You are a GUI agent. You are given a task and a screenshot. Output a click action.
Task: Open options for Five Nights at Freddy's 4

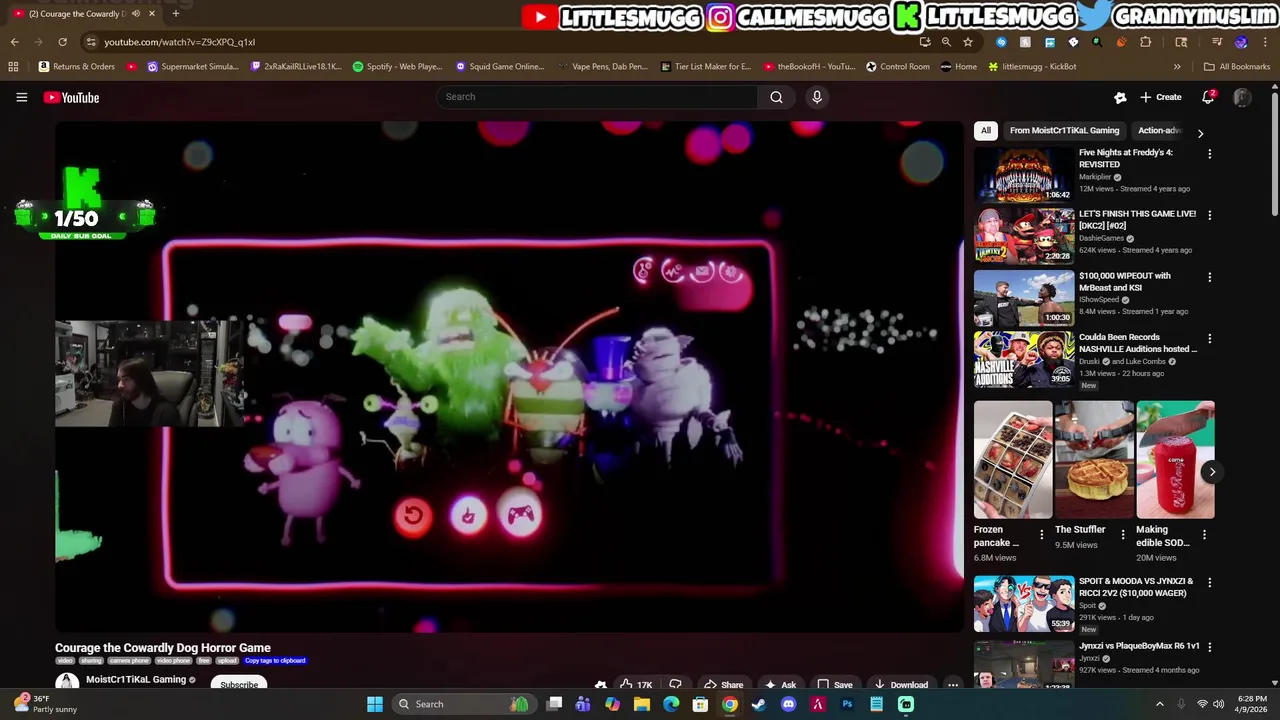tap(1209, 154)
